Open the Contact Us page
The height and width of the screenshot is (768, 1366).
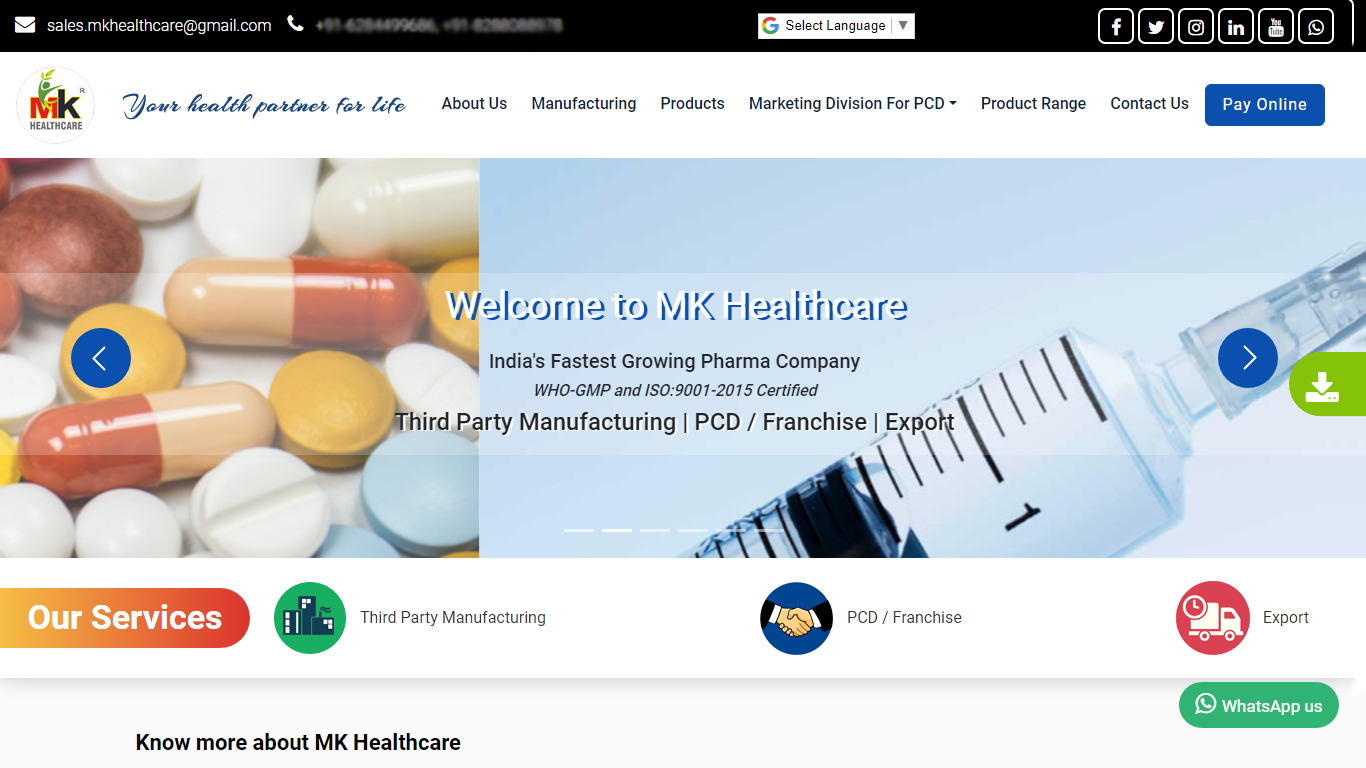(1149, 104)
